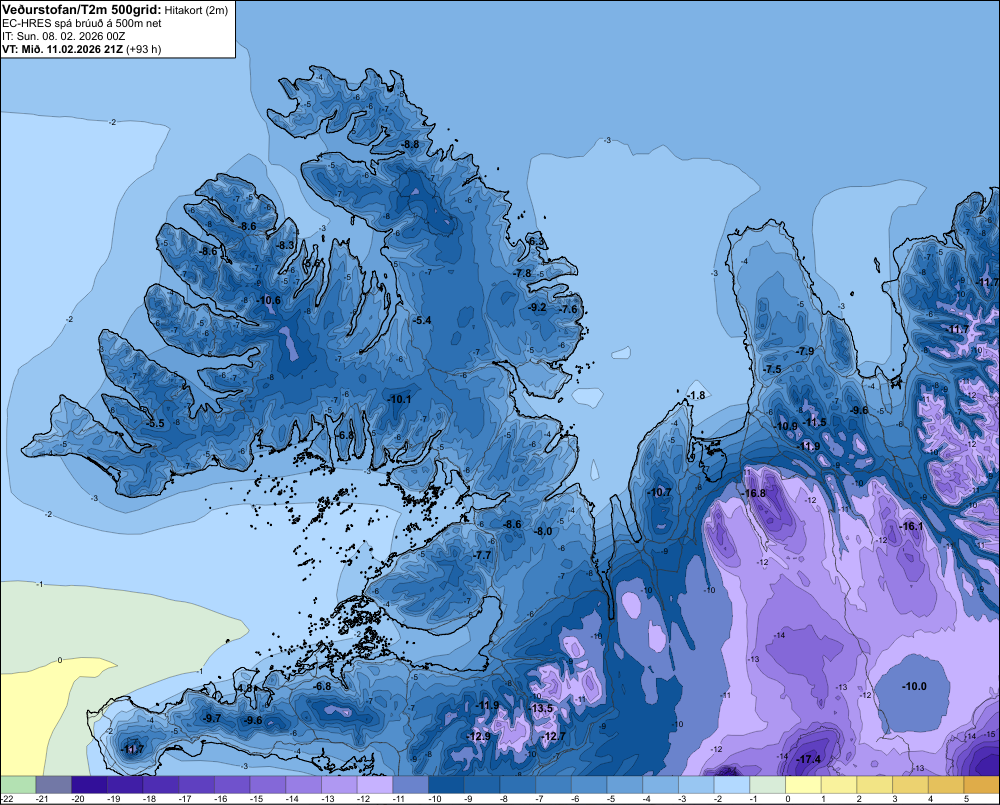1000x805 pixels.
Task: Click the grey-purple legend swatch labeled -21
Action: coord(54,784)
